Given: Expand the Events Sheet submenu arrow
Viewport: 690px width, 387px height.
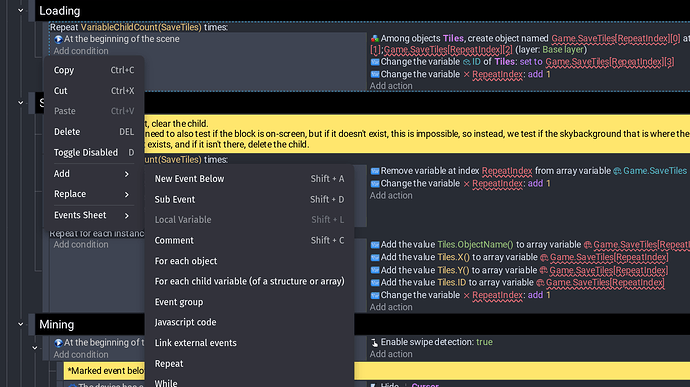Looking at the screenshot, I should (x=127, y=216).
